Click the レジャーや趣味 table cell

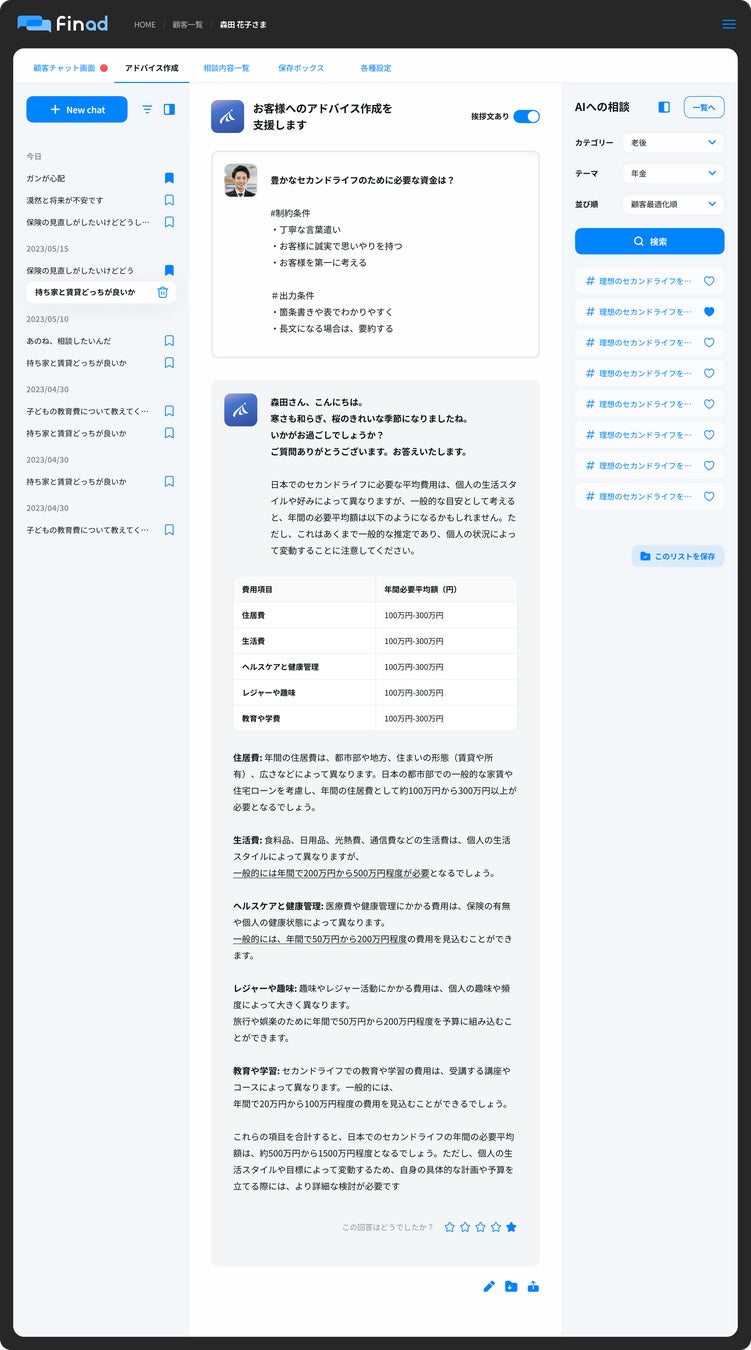coord(304,693)
